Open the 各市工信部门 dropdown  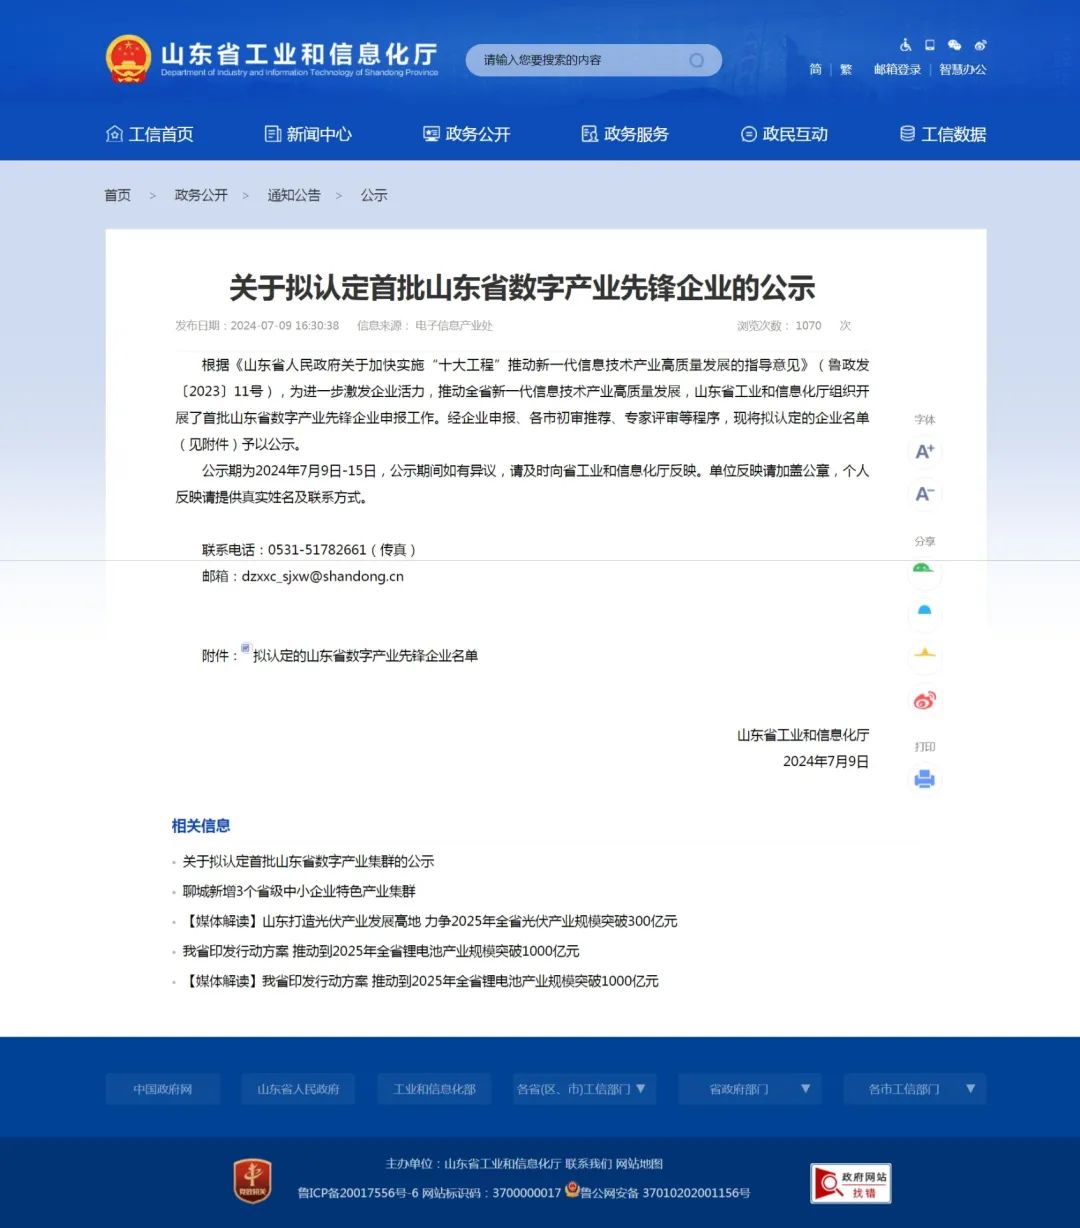(x=914, y=1089)
